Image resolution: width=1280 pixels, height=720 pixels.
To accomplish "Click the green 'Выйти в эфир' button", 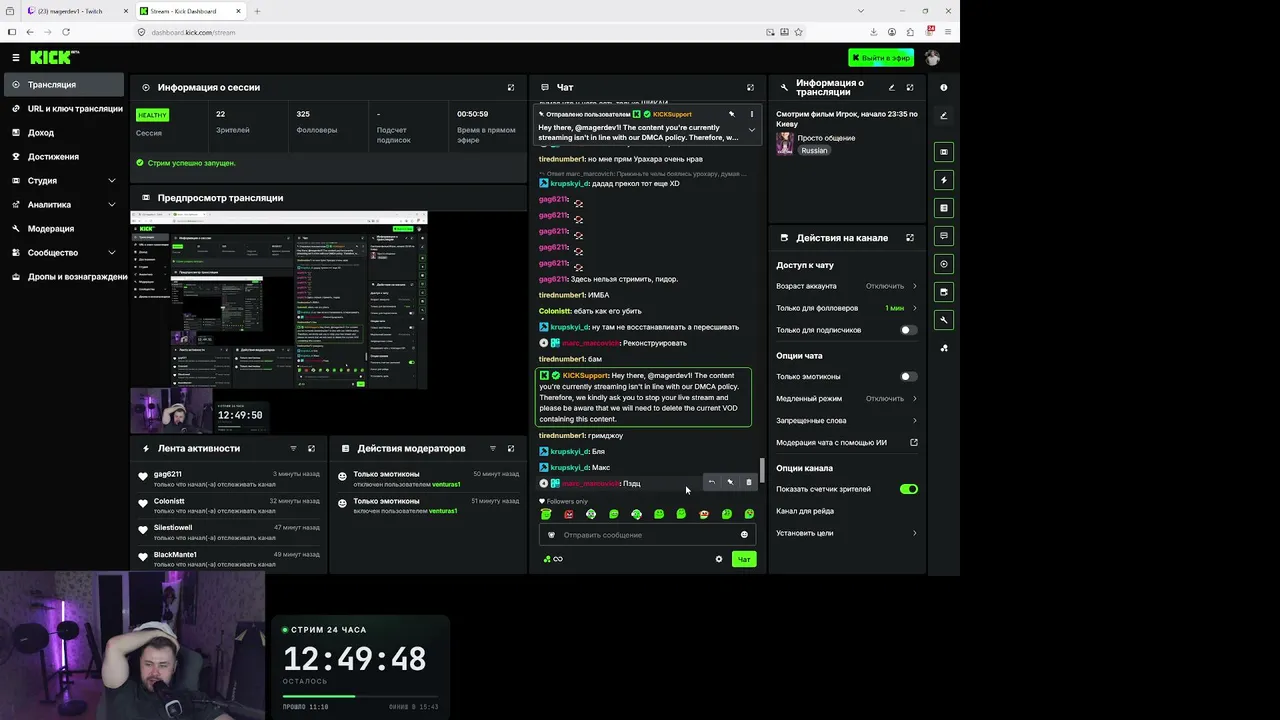I will pos(881,57).
